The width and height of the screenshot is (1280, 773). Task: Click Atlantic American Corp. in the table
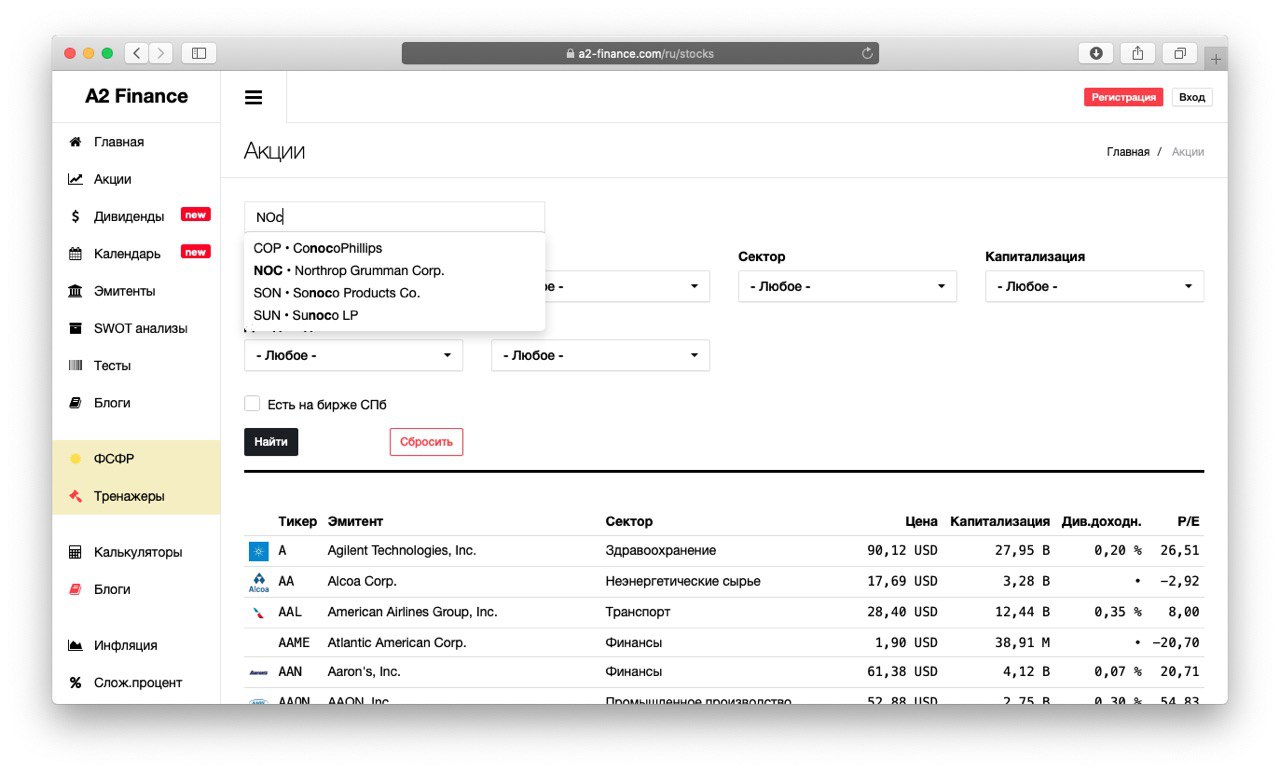click(397, 642)
